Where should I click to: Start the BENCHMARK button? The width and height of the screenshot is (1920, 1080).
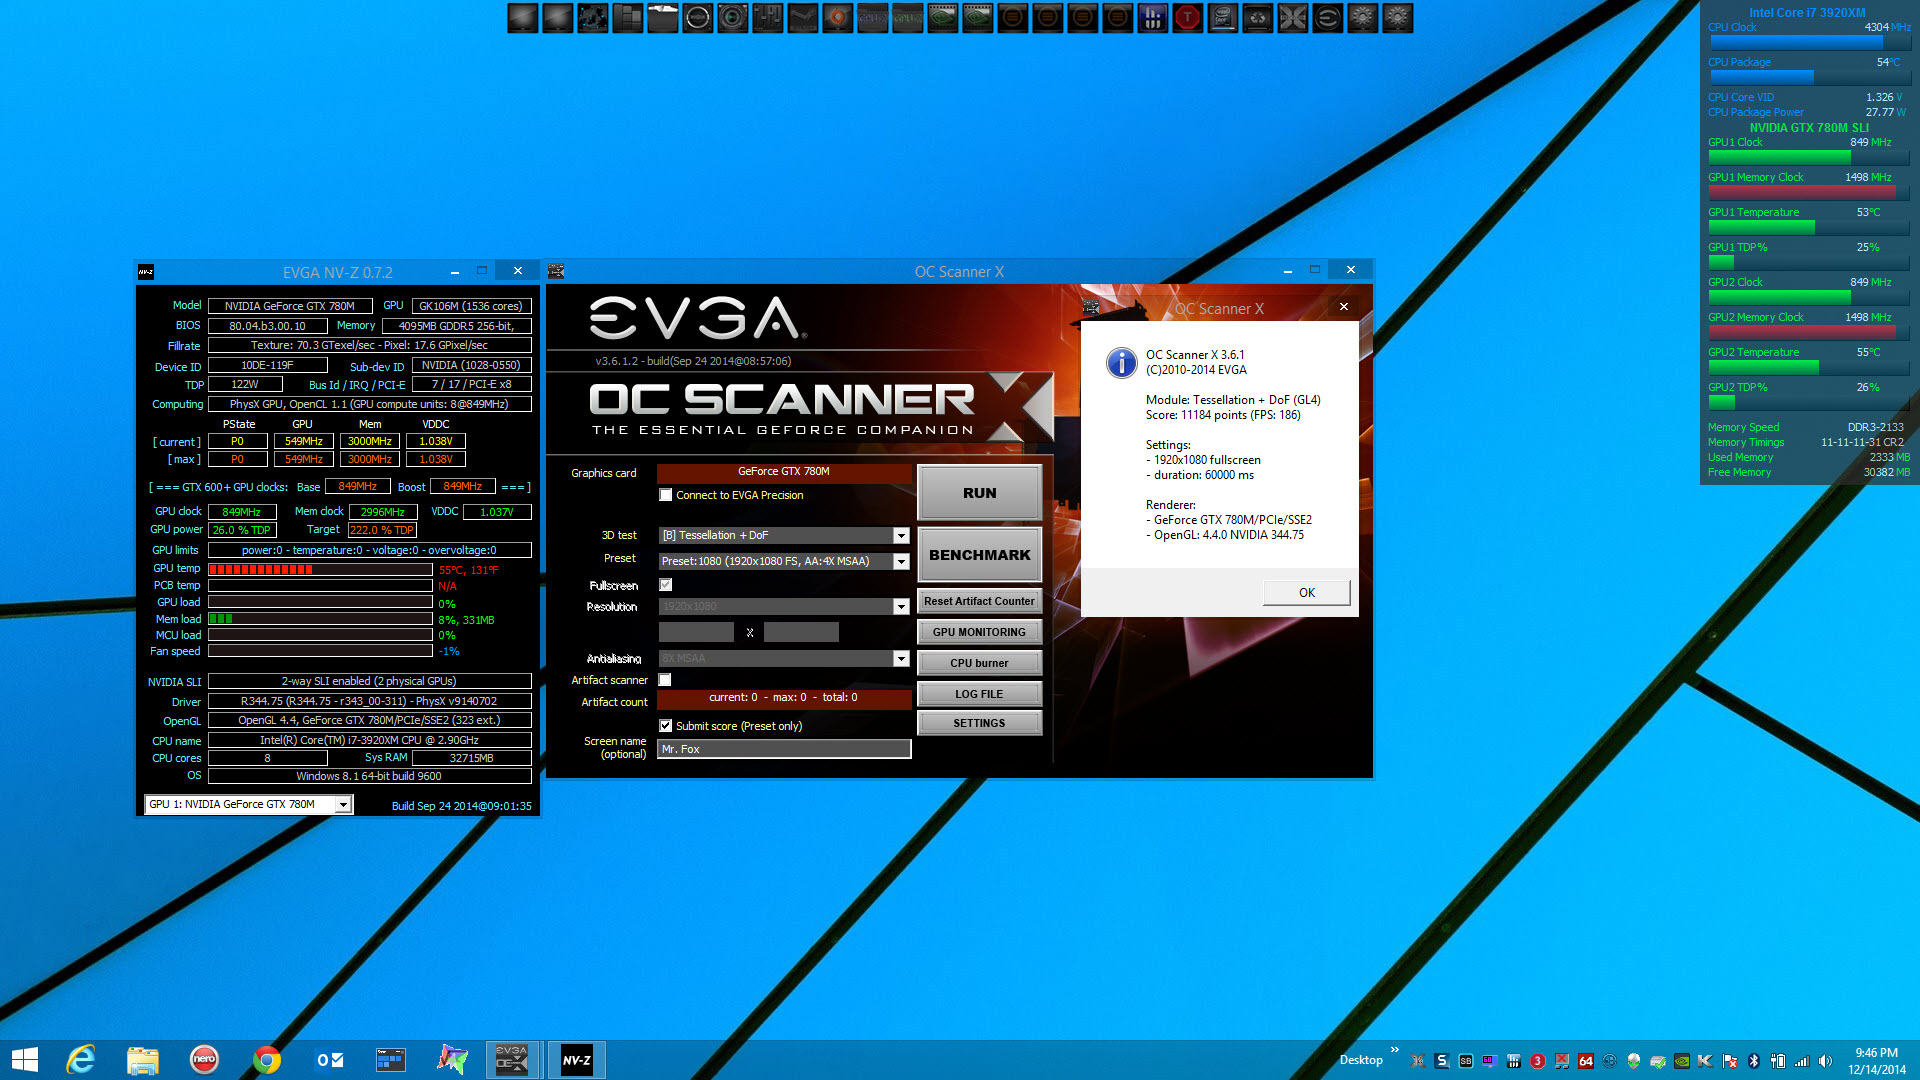pyautogui.click(x=979, y=555)
